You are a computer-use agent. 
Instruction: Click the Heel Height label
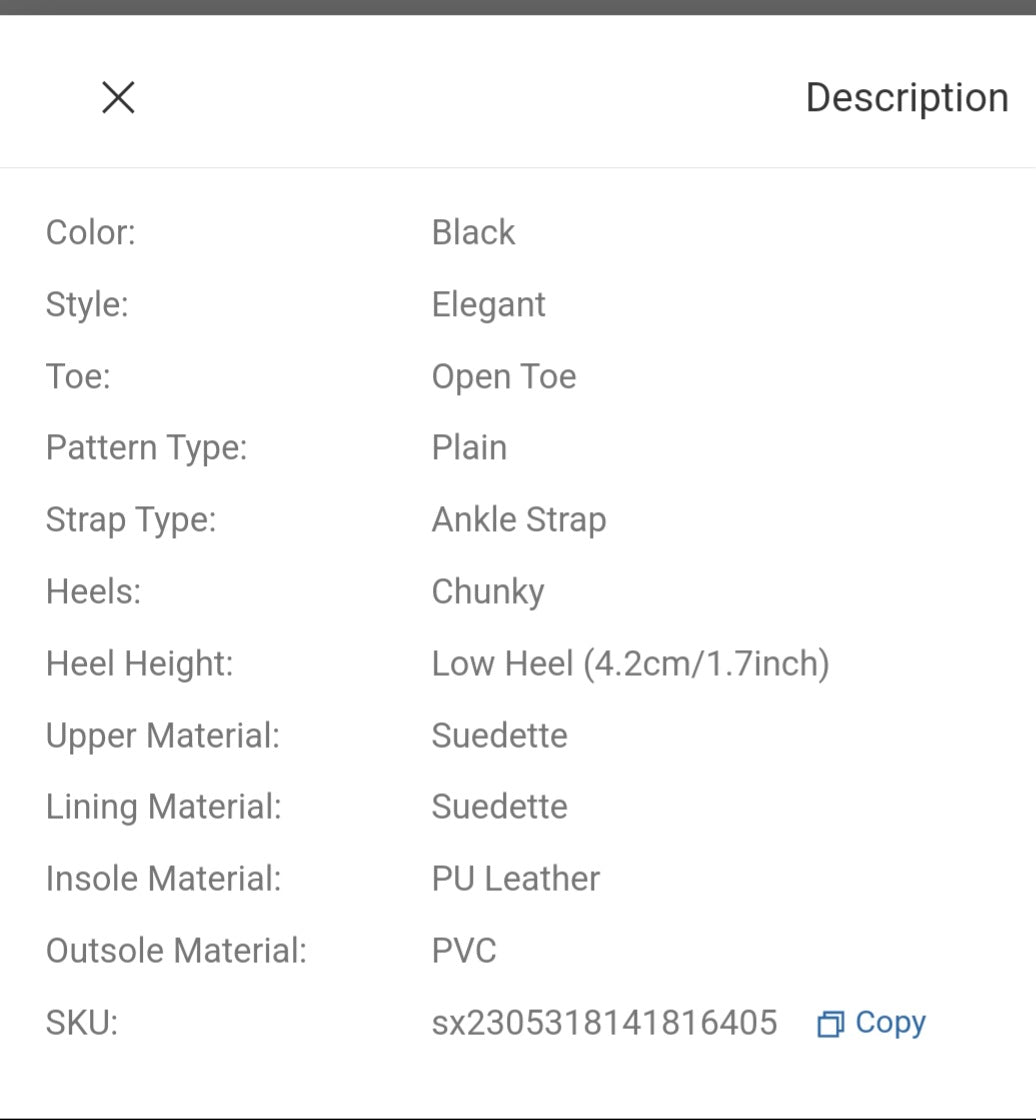(140, 664)
